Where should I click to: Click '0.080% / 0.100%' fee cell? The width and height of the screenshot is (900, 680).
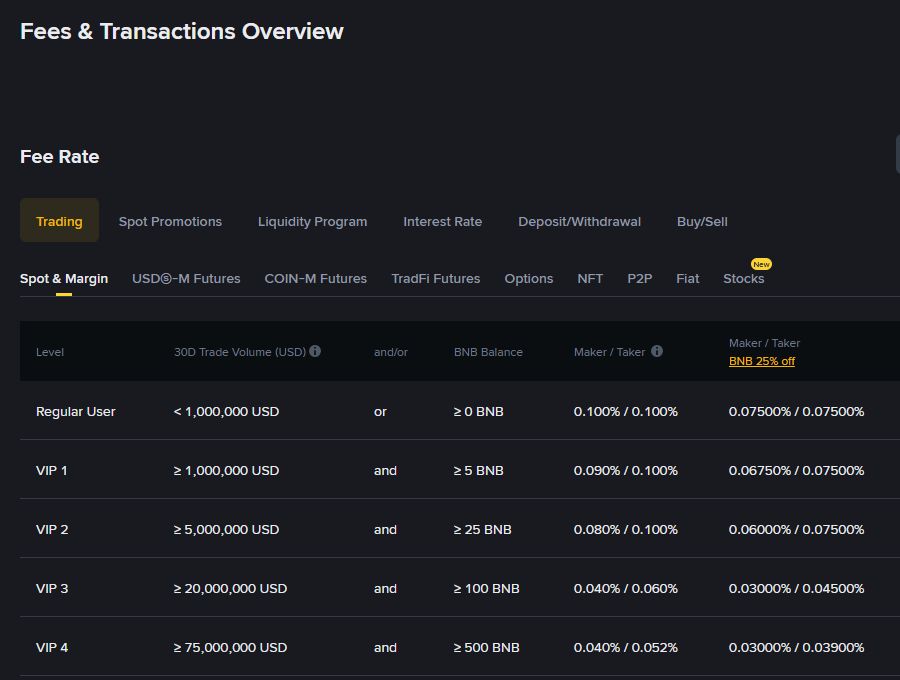626,530
